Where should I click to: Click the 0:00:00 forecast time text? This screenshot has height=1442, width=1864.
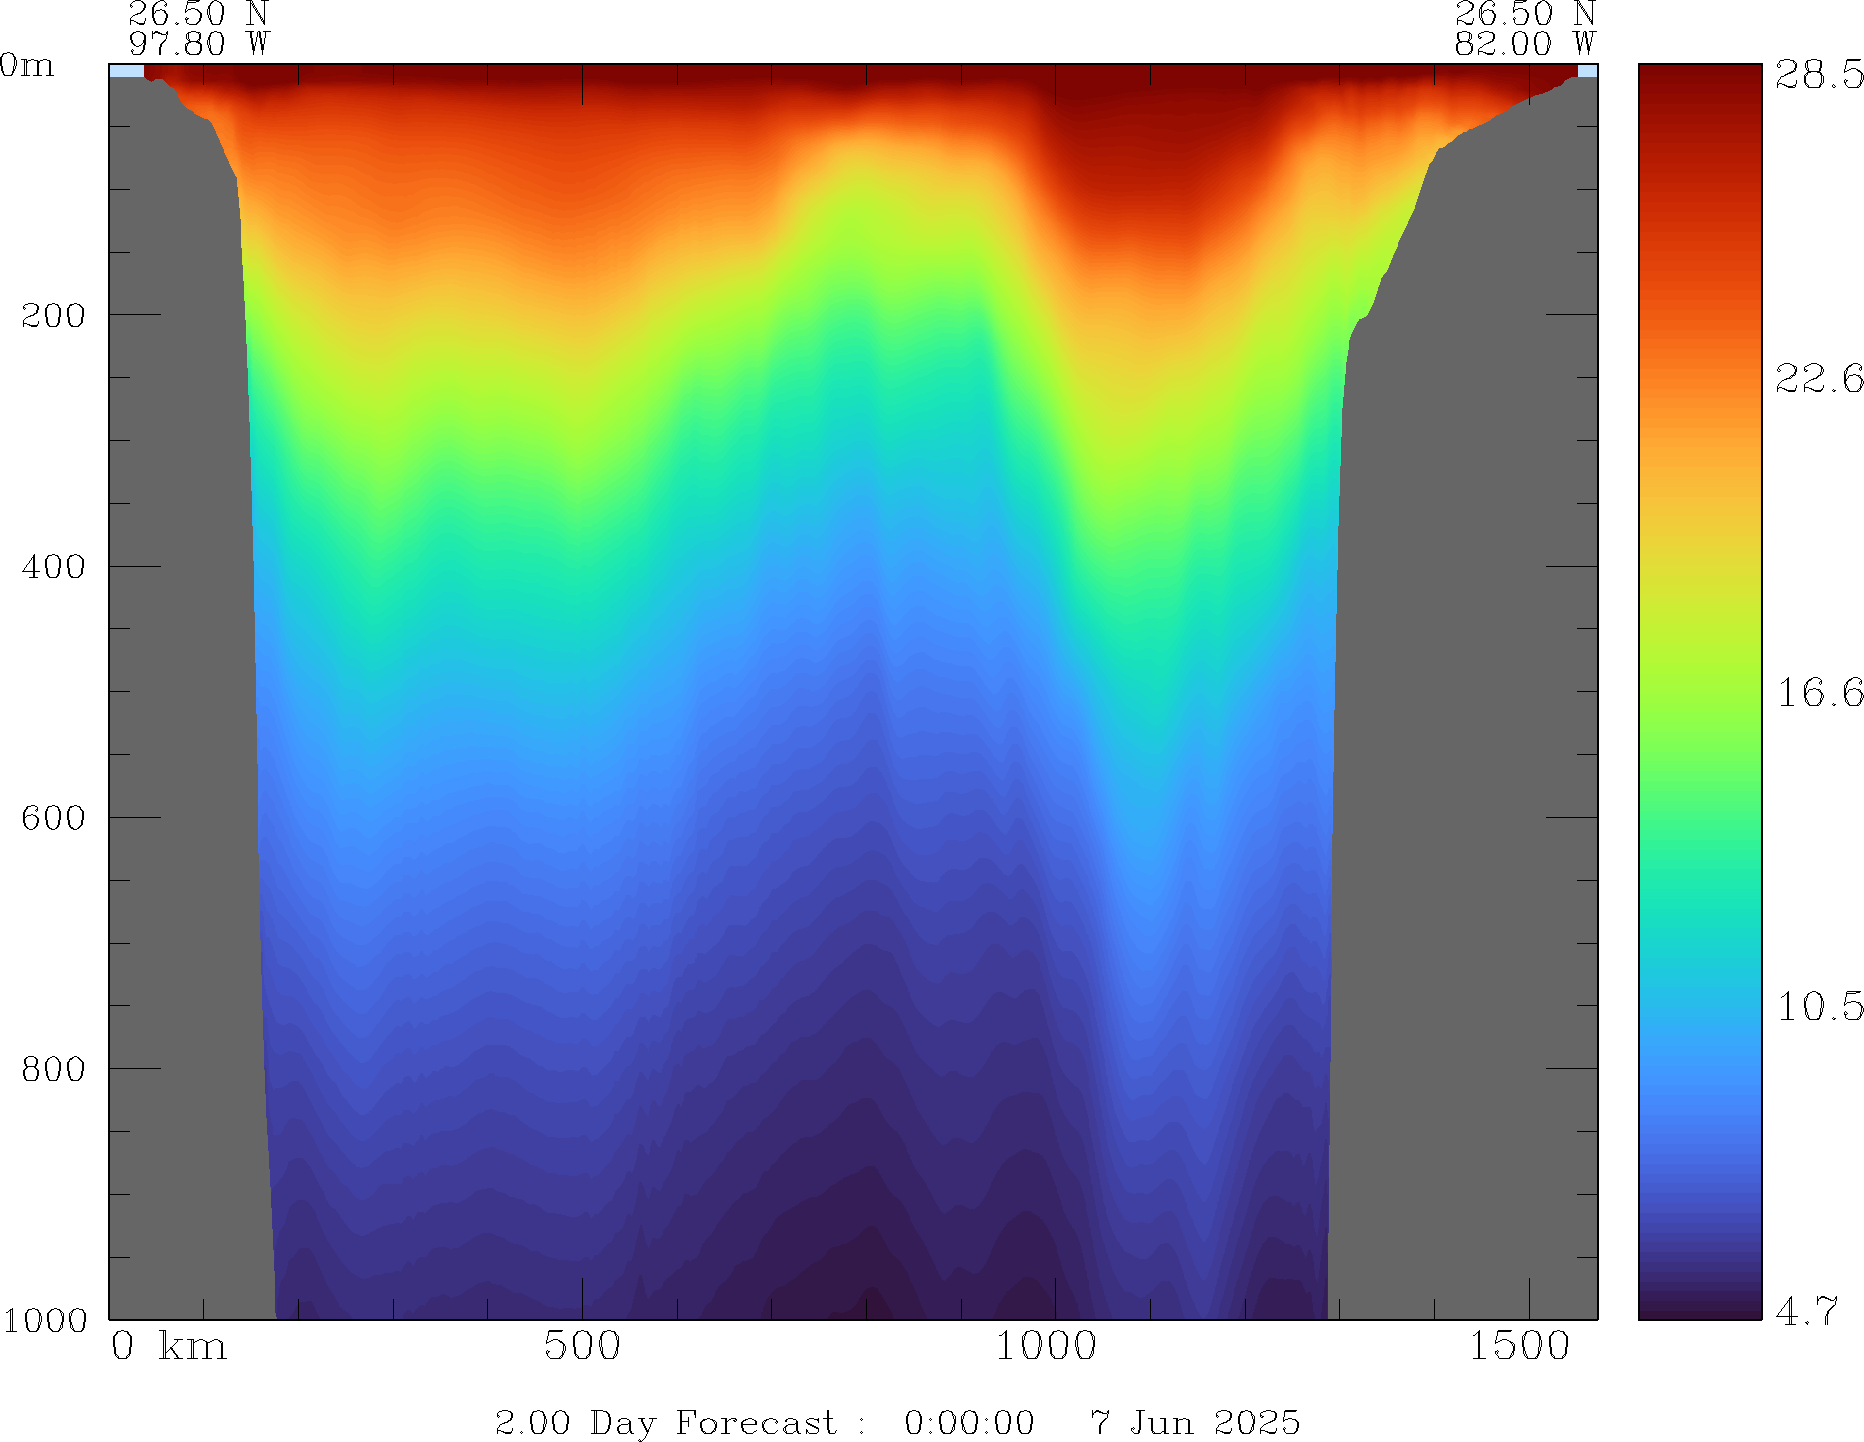(x=969, y=1423)
